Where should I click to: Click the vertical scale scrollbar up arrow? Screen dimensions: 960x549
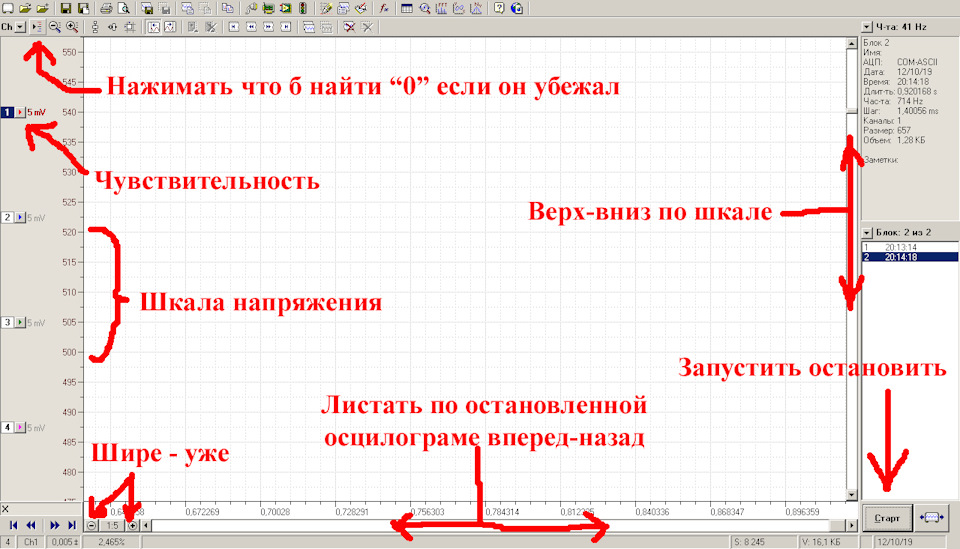851,43
